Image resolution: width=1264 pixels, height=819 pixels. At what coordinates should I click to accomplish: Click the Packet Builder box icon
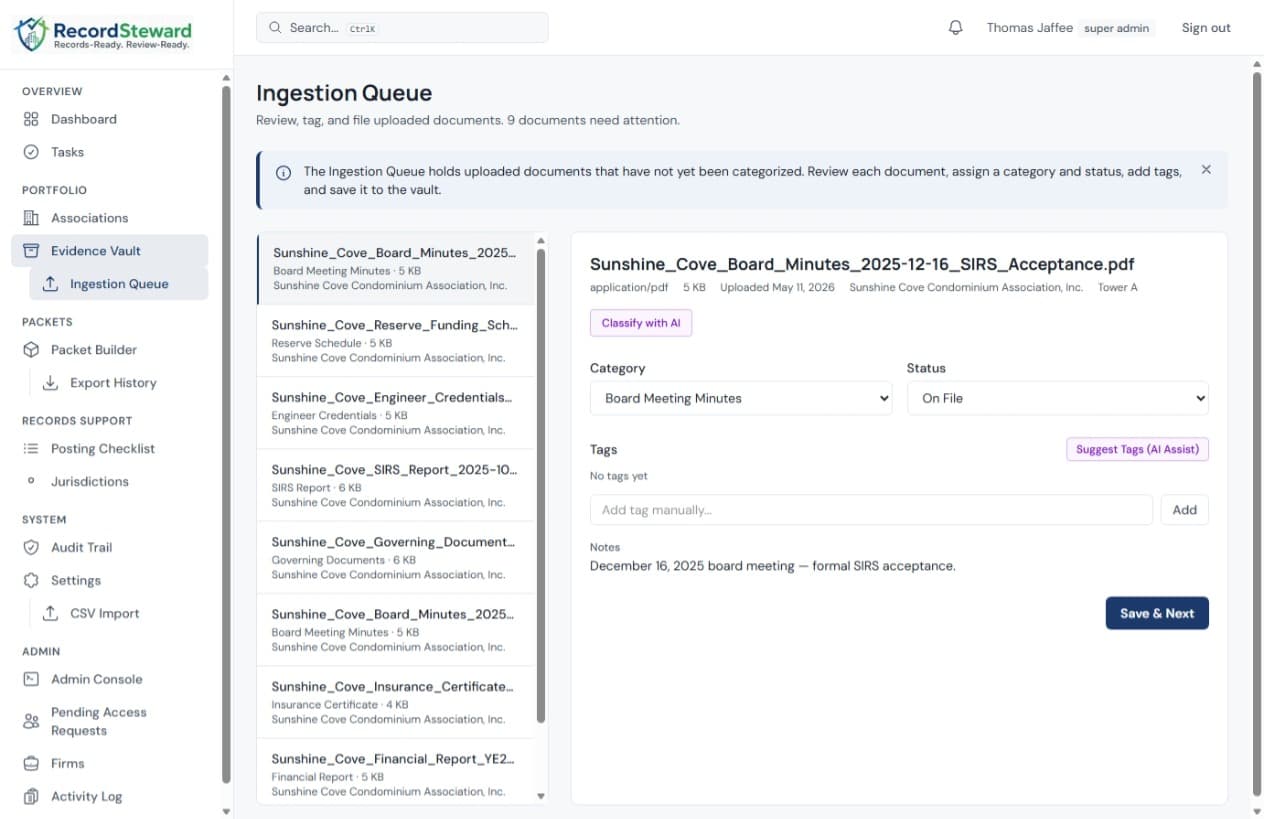coord(31,350)
